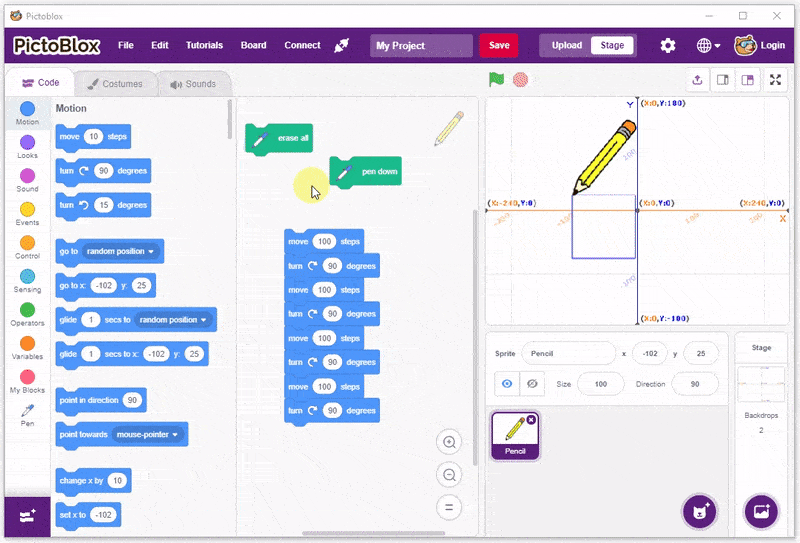
Task: Zoom in on the script workspace
Action: [449, 442]
